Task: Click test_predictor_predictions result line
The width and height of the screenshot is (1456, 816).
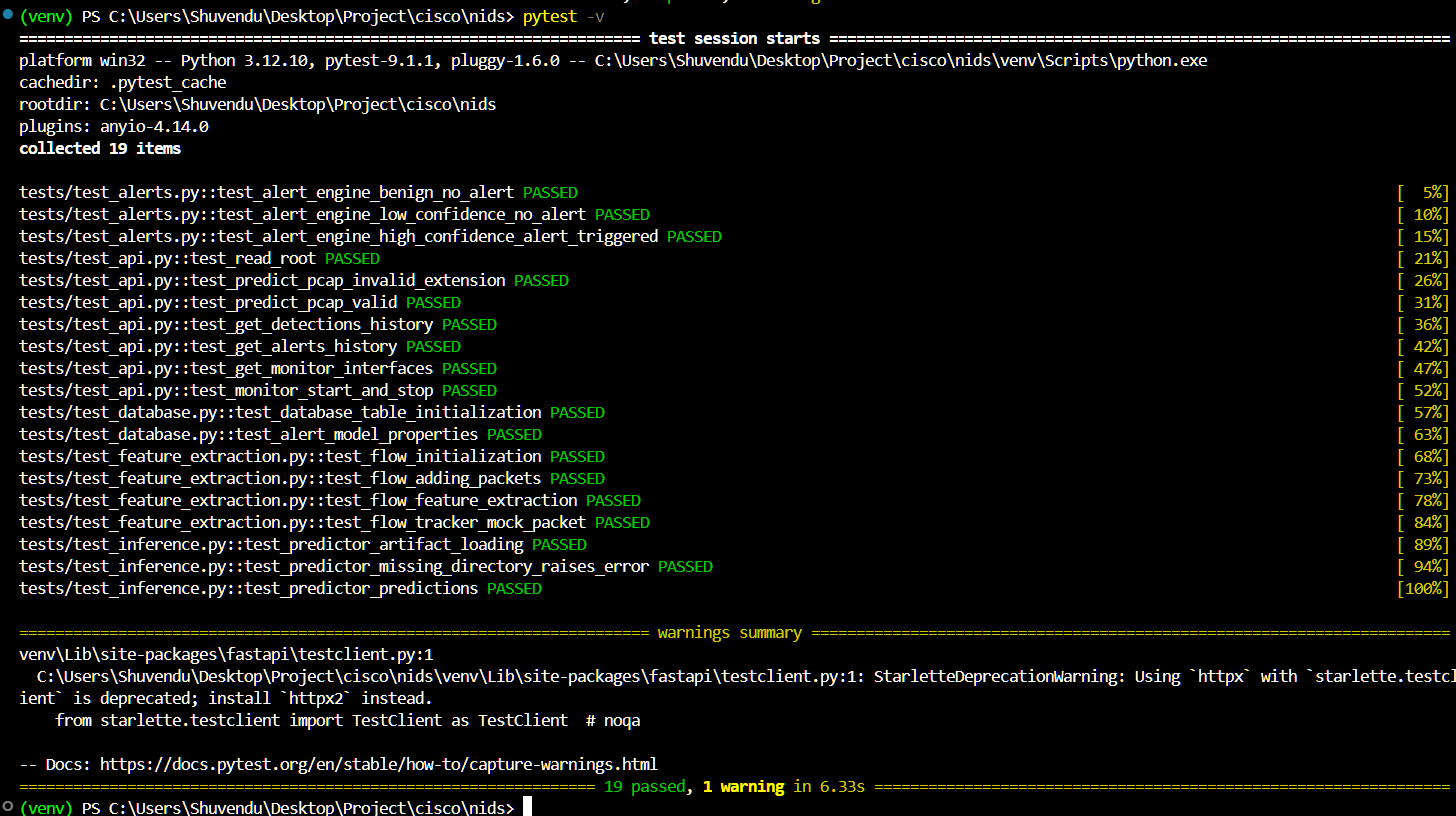Action: click(280, 589)
